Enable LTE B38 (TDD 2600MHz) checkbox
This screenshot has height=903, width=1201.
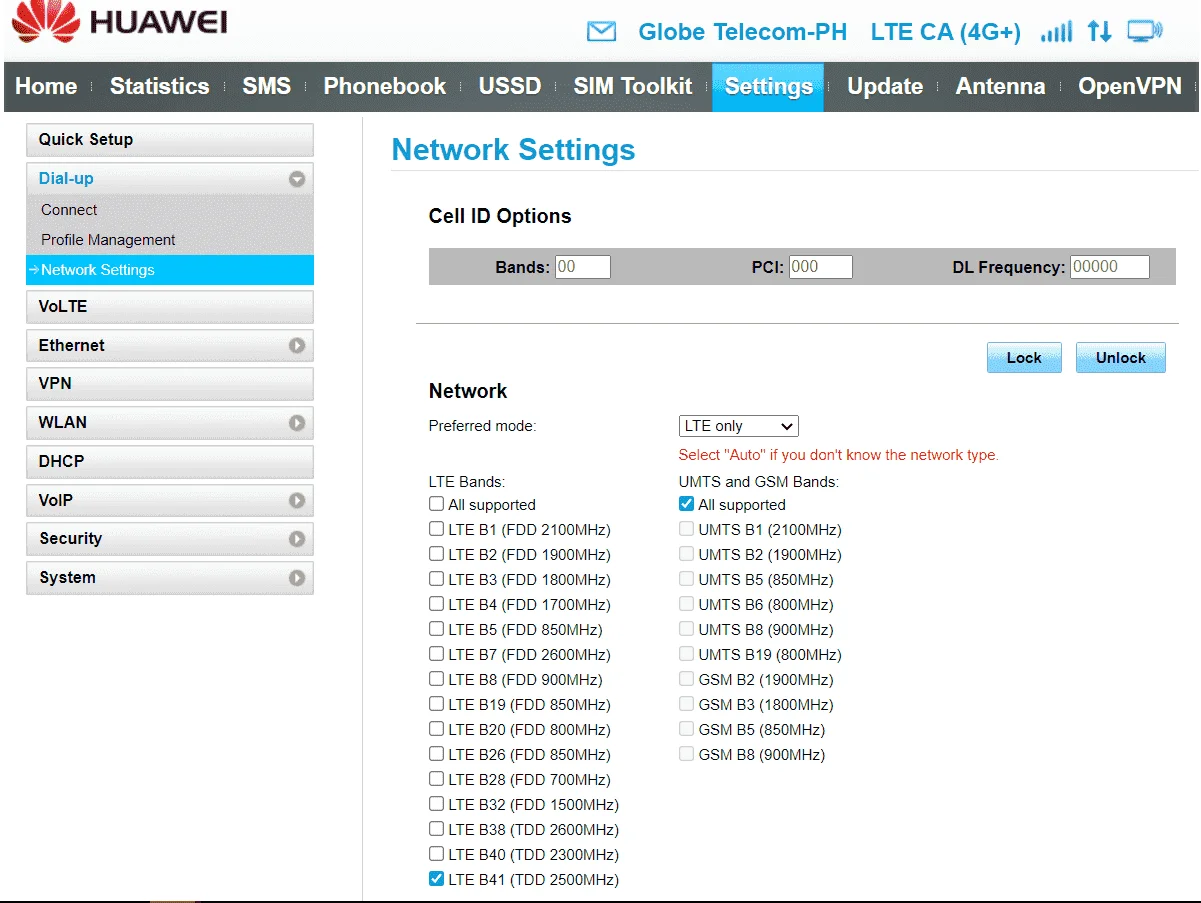(x=436, y=829)
